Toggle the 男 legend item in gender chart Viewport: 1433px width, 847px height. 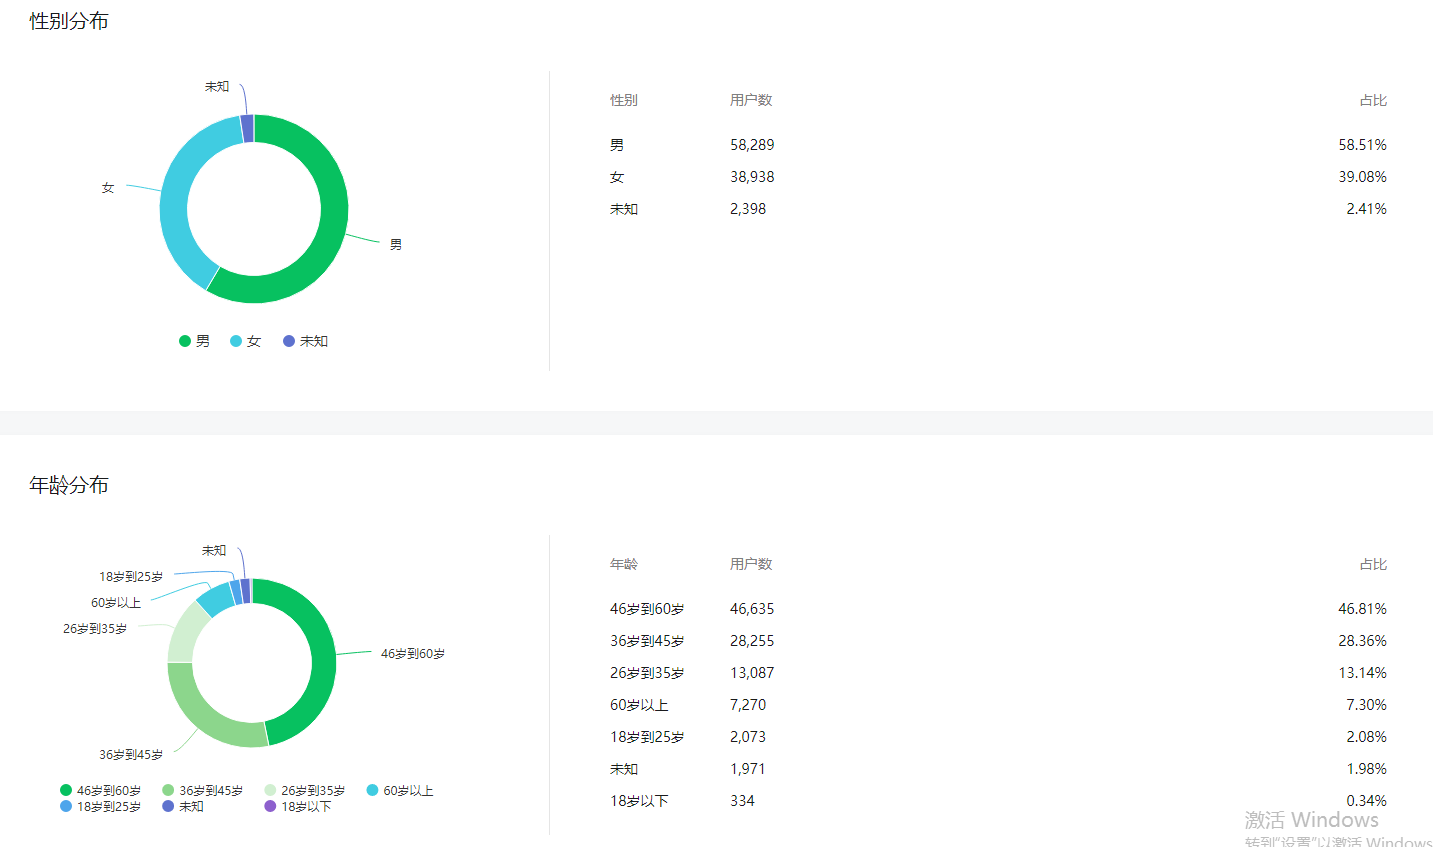click(x=195, y=341)
